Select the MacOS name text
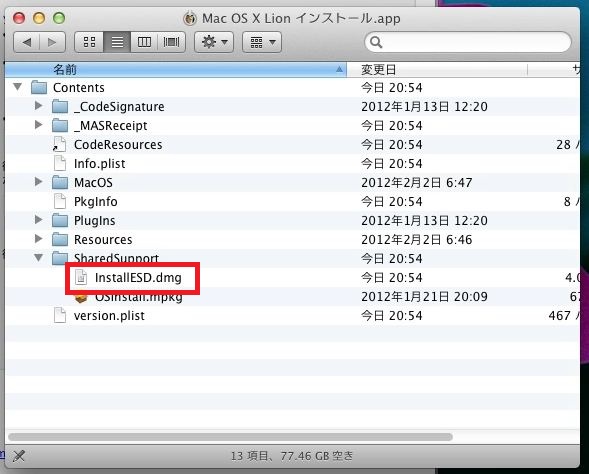Viewport: 589px width, 474px height. pos(93,183)
